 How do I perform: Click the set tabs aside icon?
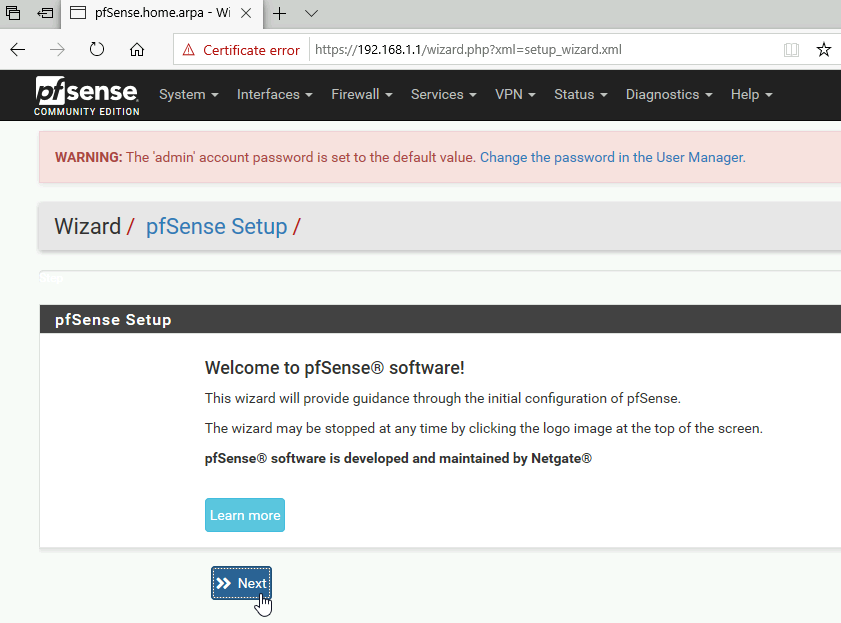[x=45, y=13]
